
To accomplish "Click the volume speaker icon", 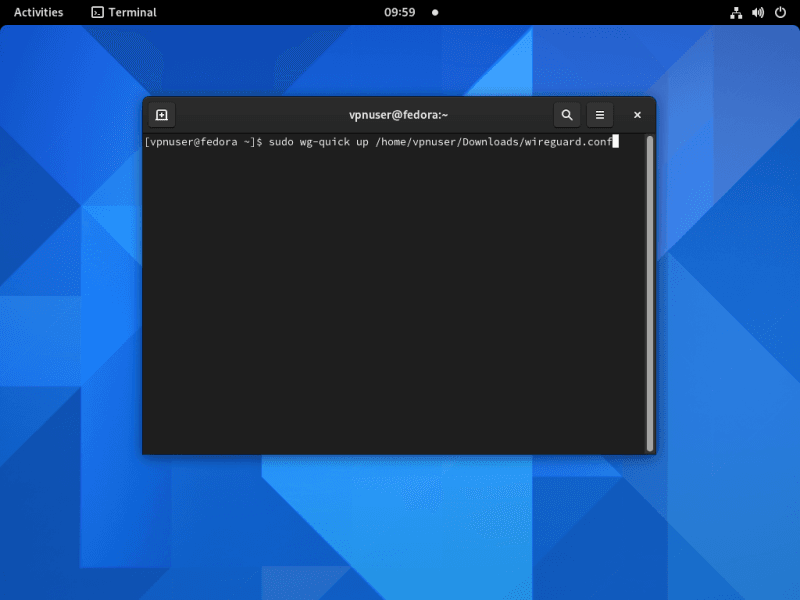I will point(758,12).
